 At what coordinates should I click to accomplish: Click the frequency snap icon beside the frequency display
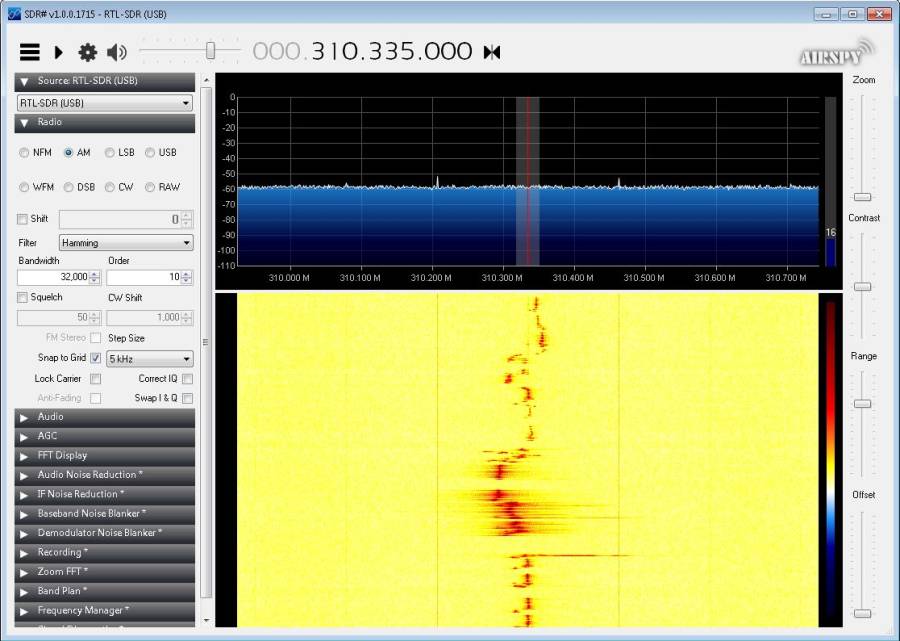(x=490, y=52)
